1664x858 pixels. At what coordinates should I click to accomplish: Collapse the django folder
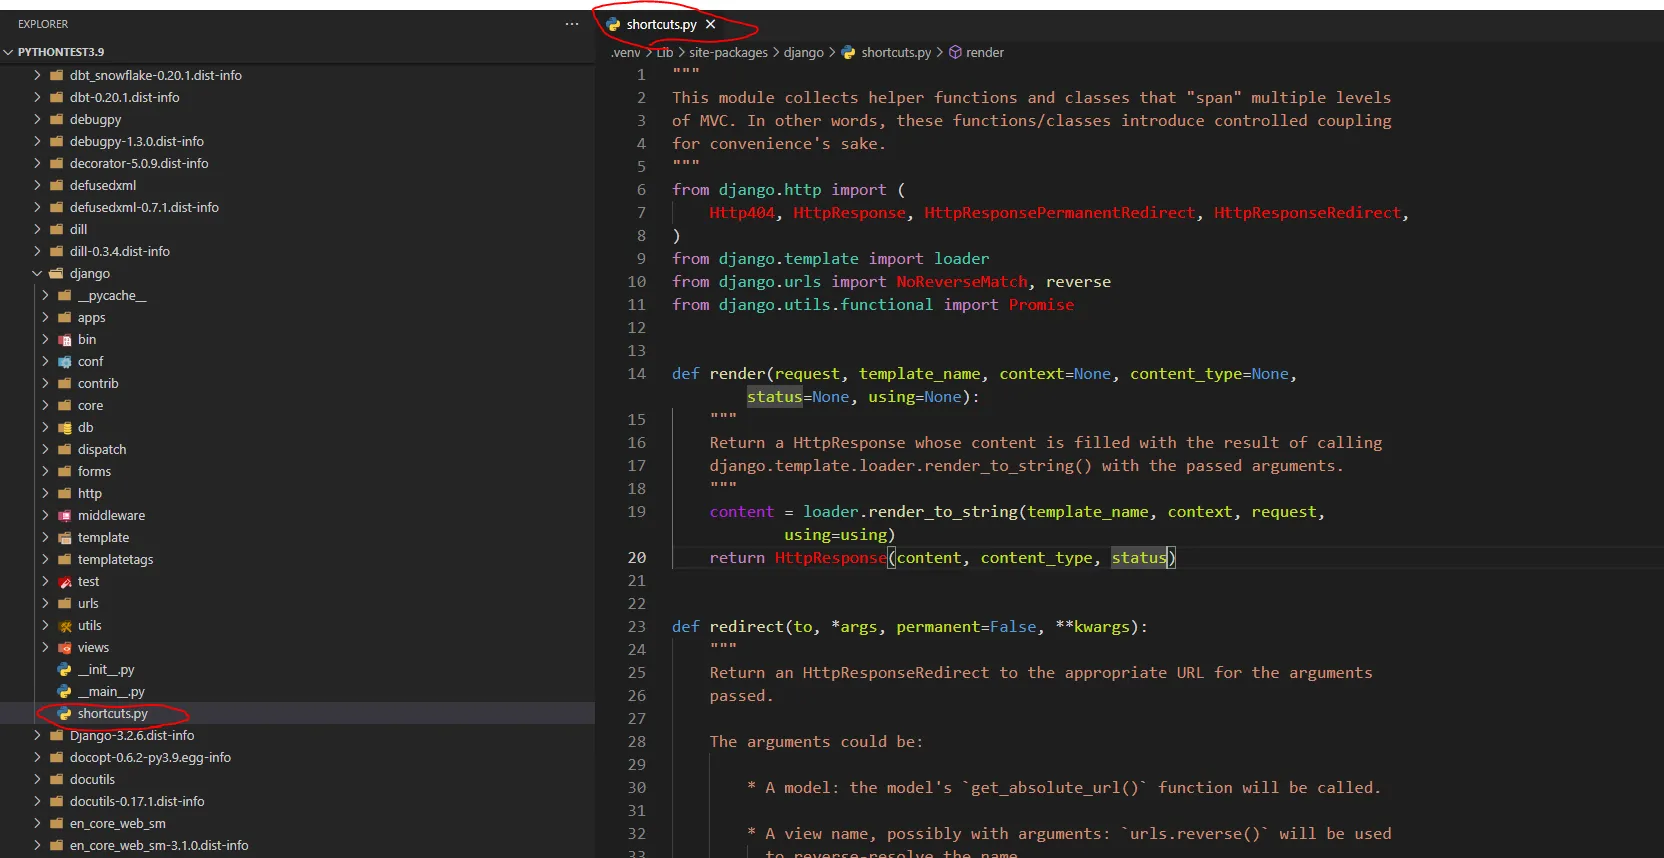(x=37, y=274)
